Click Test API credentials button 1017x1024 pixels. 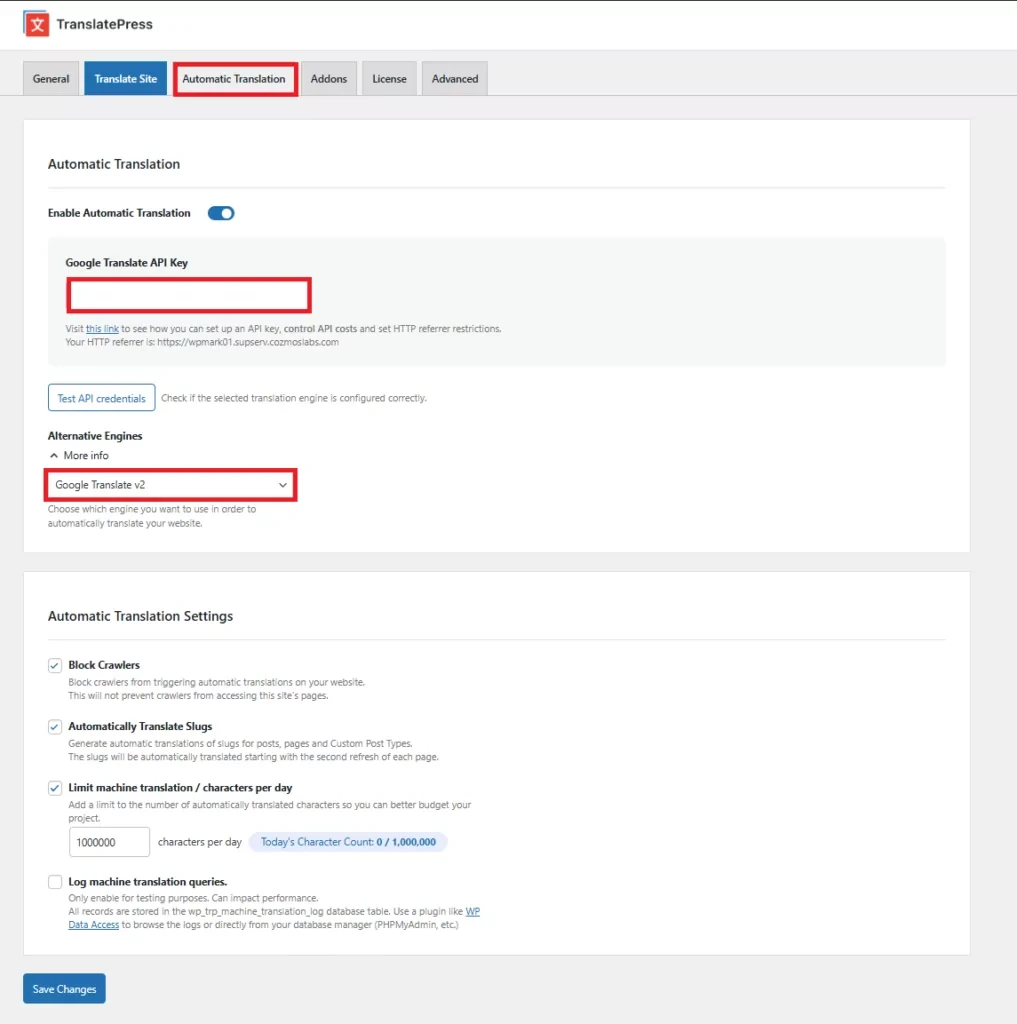101,398
